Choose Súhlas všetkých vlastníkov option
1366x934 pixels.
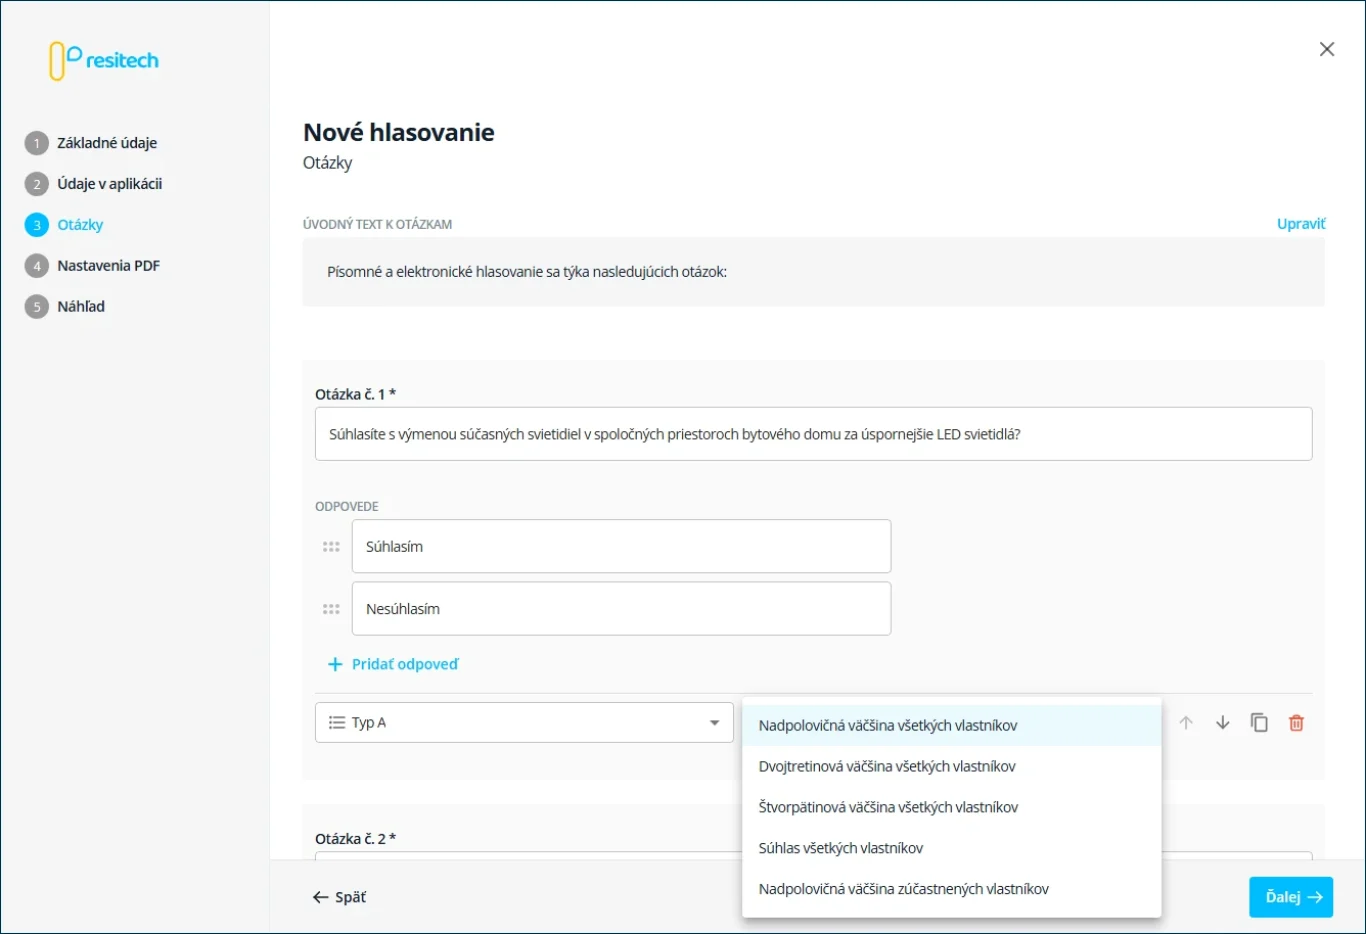[x=952, y=849]
